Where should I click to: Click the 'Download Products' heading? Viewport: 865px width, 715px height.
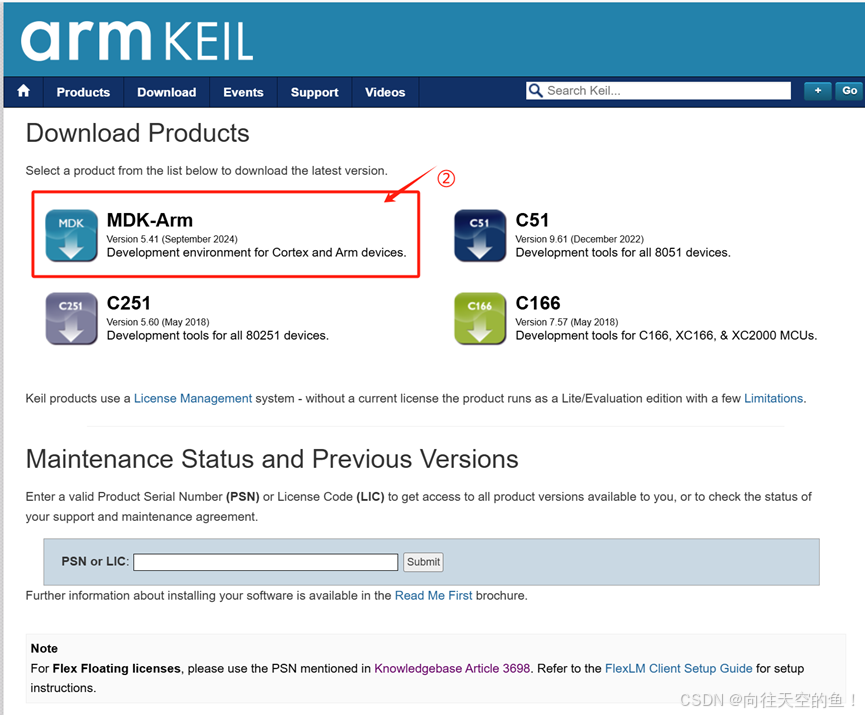pyautogui.click(x=138, y=133)
